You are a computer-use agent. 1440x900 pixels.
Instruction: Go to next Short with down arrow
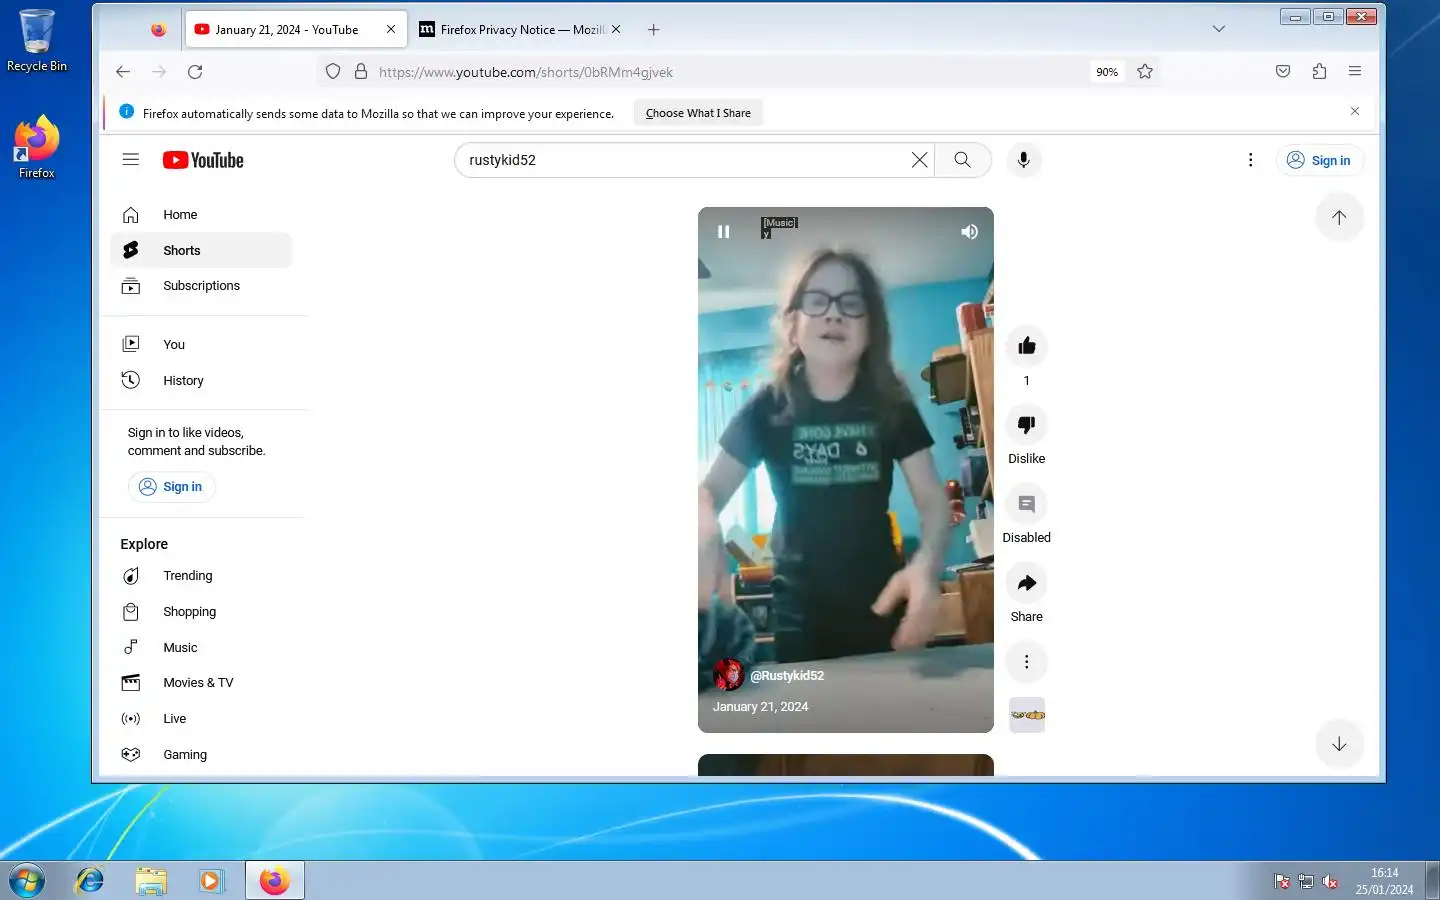[1339, 744]
